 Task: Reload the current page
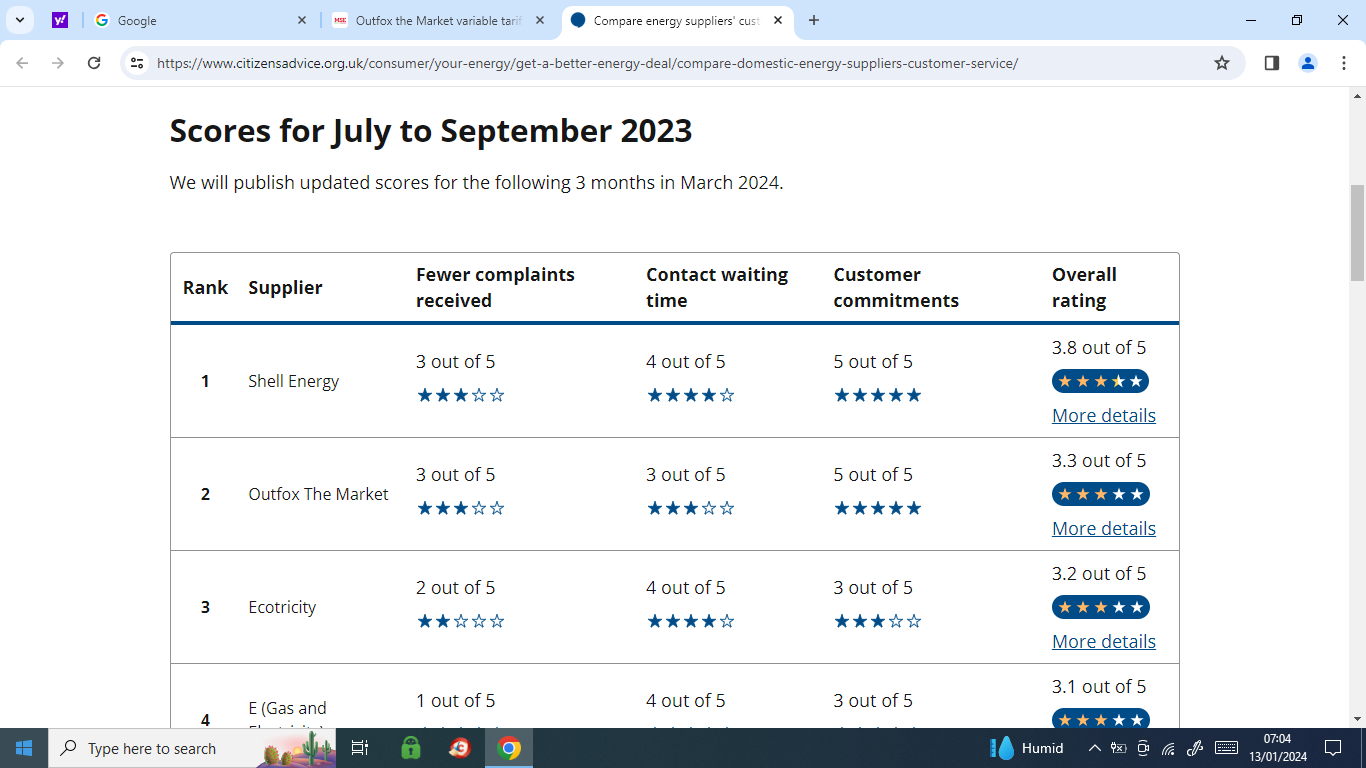click(94, 63)
